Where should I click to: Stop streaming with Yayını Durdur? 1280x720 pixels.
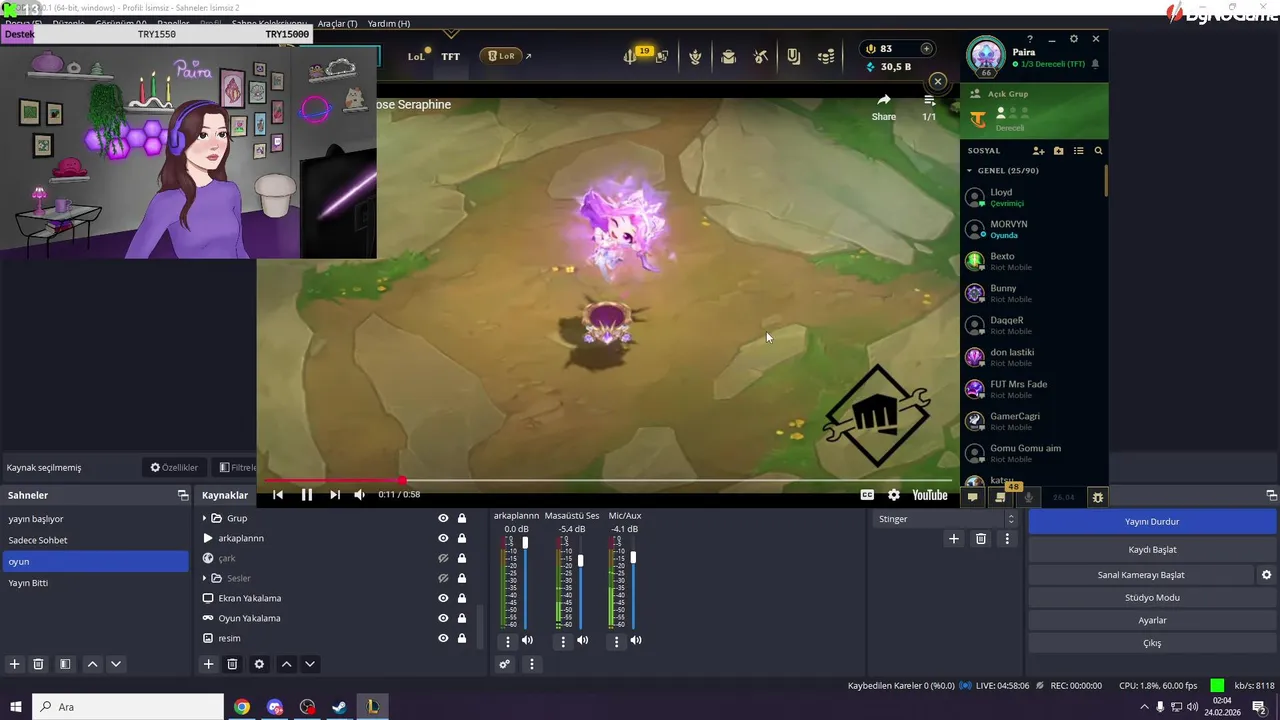[1152, 522]
